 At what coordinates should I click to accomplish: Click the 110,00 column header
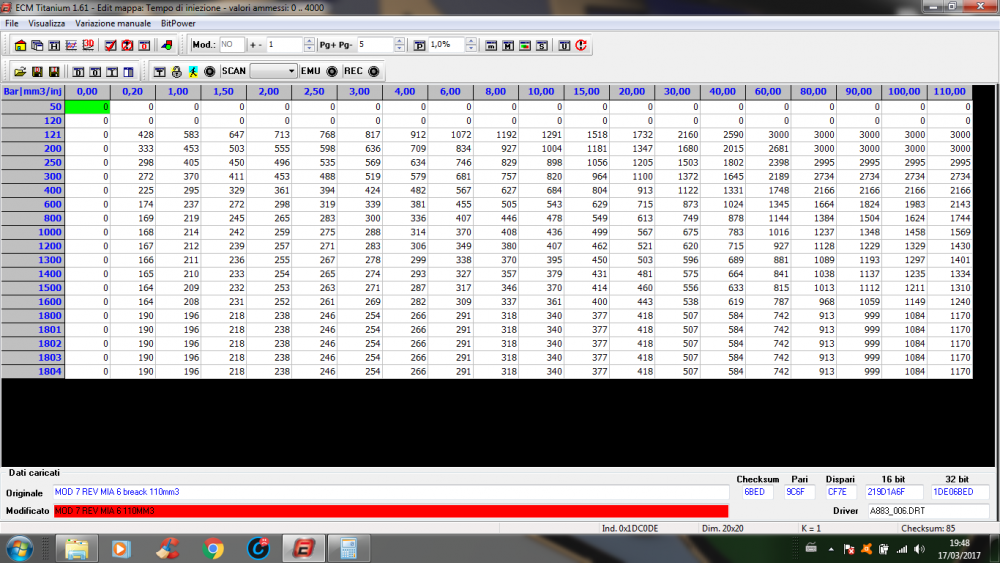coord(949,91)
